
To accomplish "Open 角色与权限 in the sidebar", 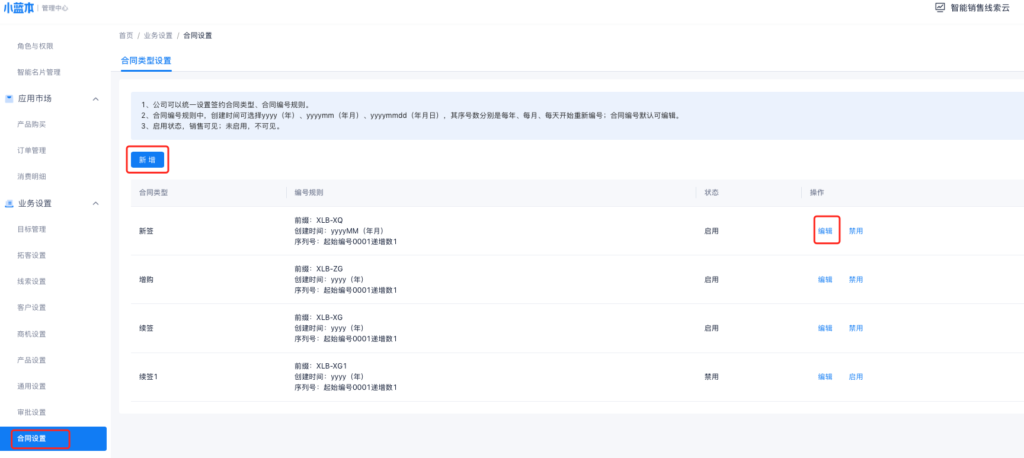I will pyautogui.click(x=35, y=46).
